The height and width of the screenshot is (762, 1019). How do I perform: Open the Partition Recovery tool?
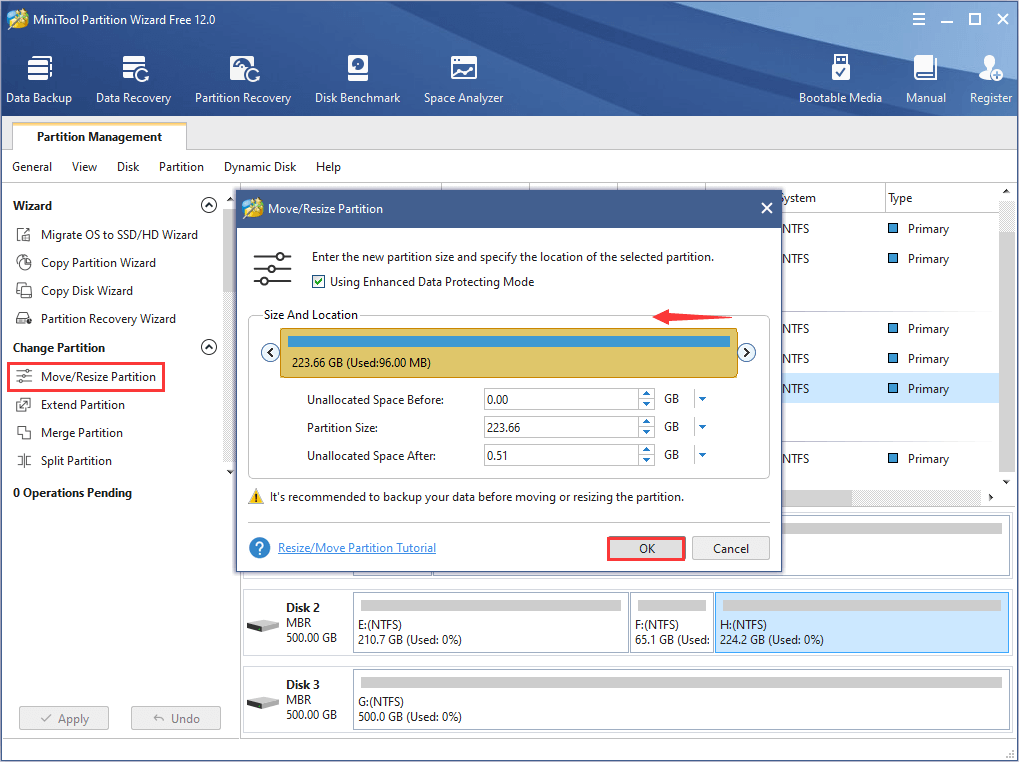pos(243,79)
